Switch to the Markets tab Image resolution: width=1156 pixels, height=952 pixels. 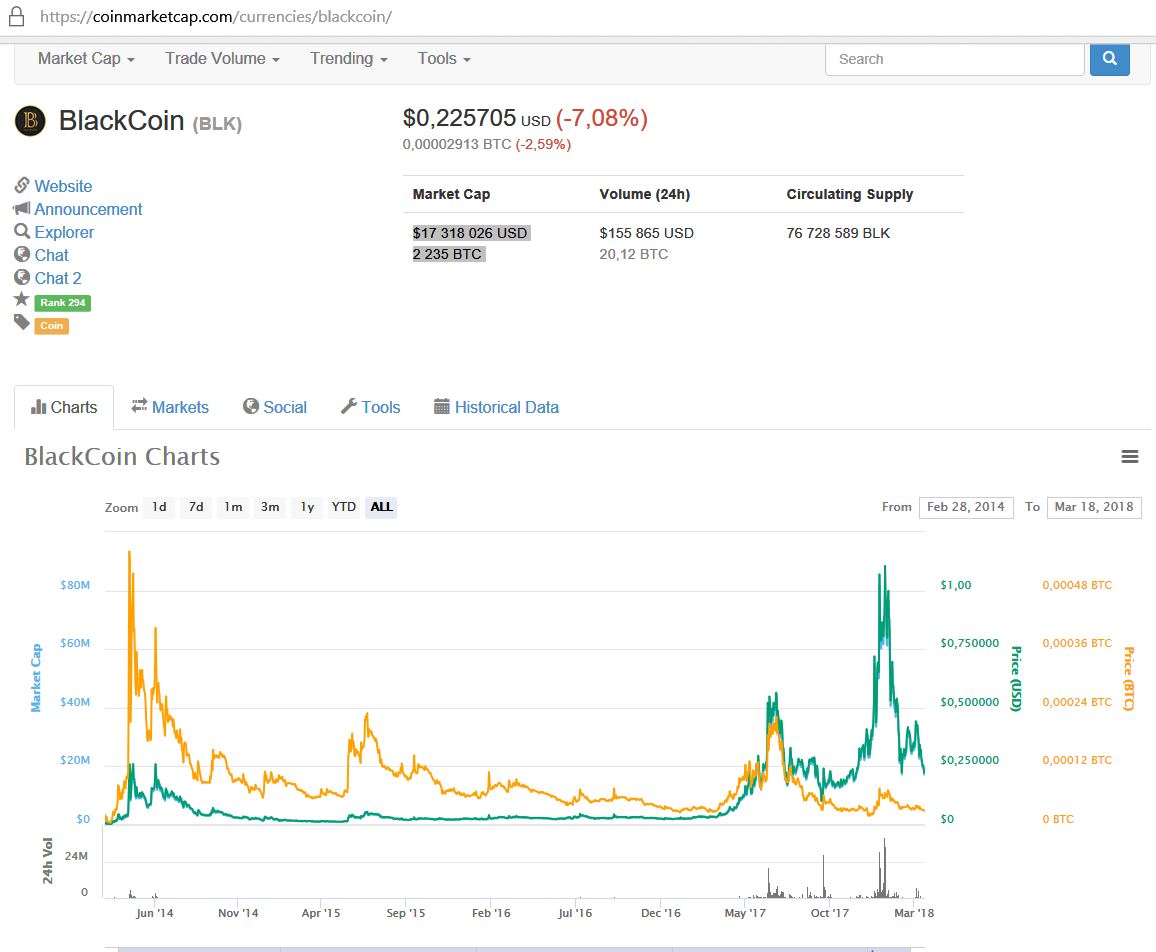click(x=170, y=407)
